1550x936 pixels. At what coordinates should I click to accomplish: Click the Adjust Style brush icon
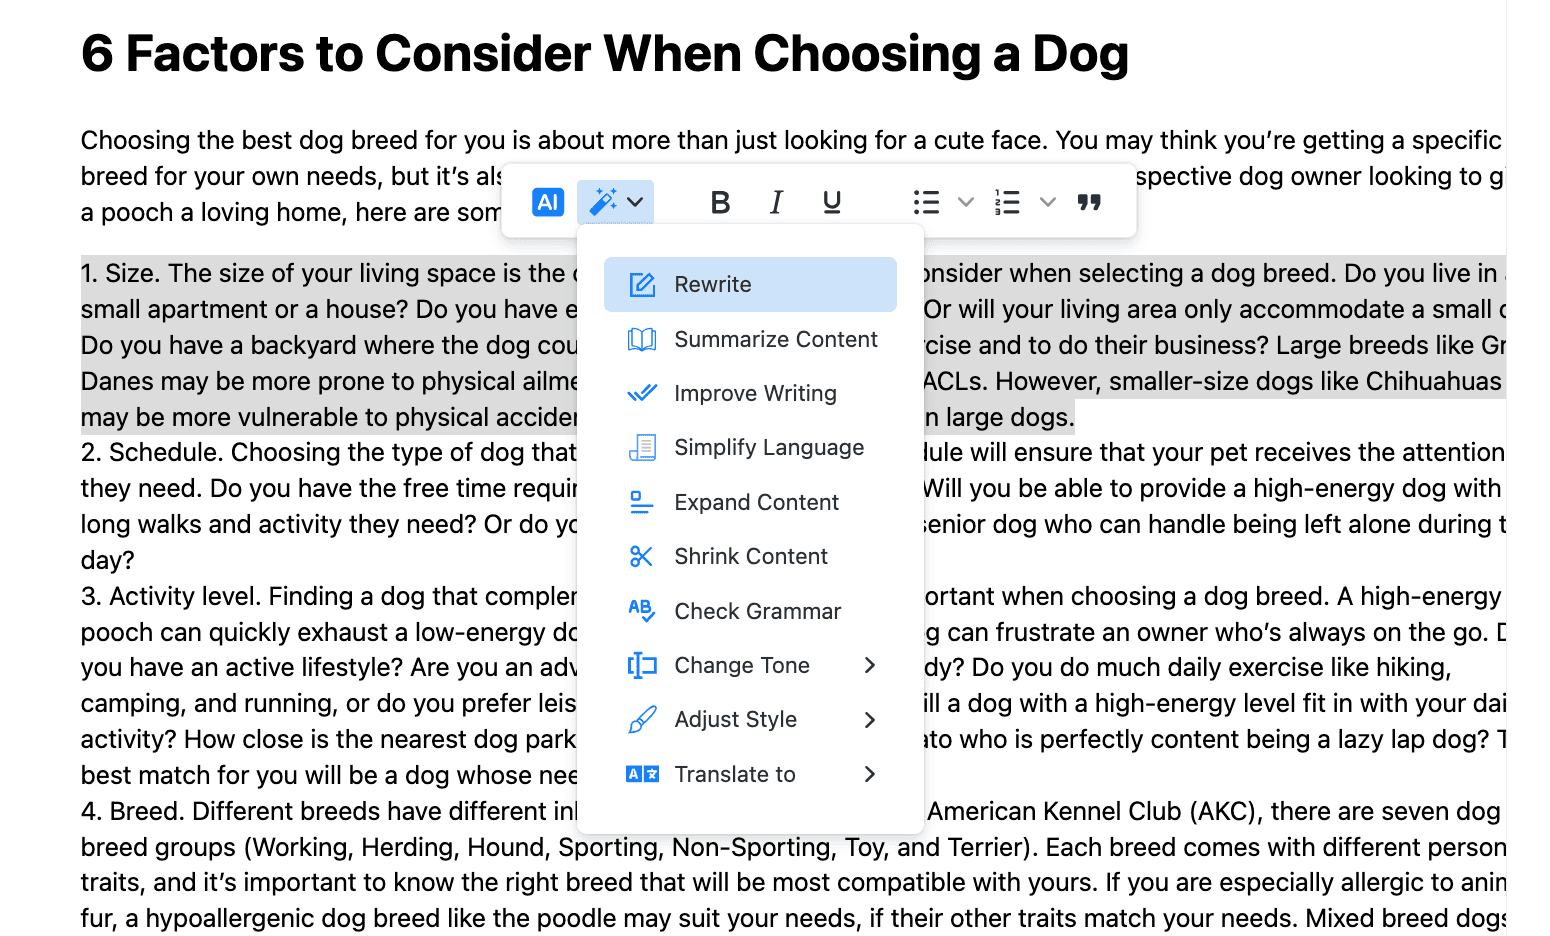(641, 719)
